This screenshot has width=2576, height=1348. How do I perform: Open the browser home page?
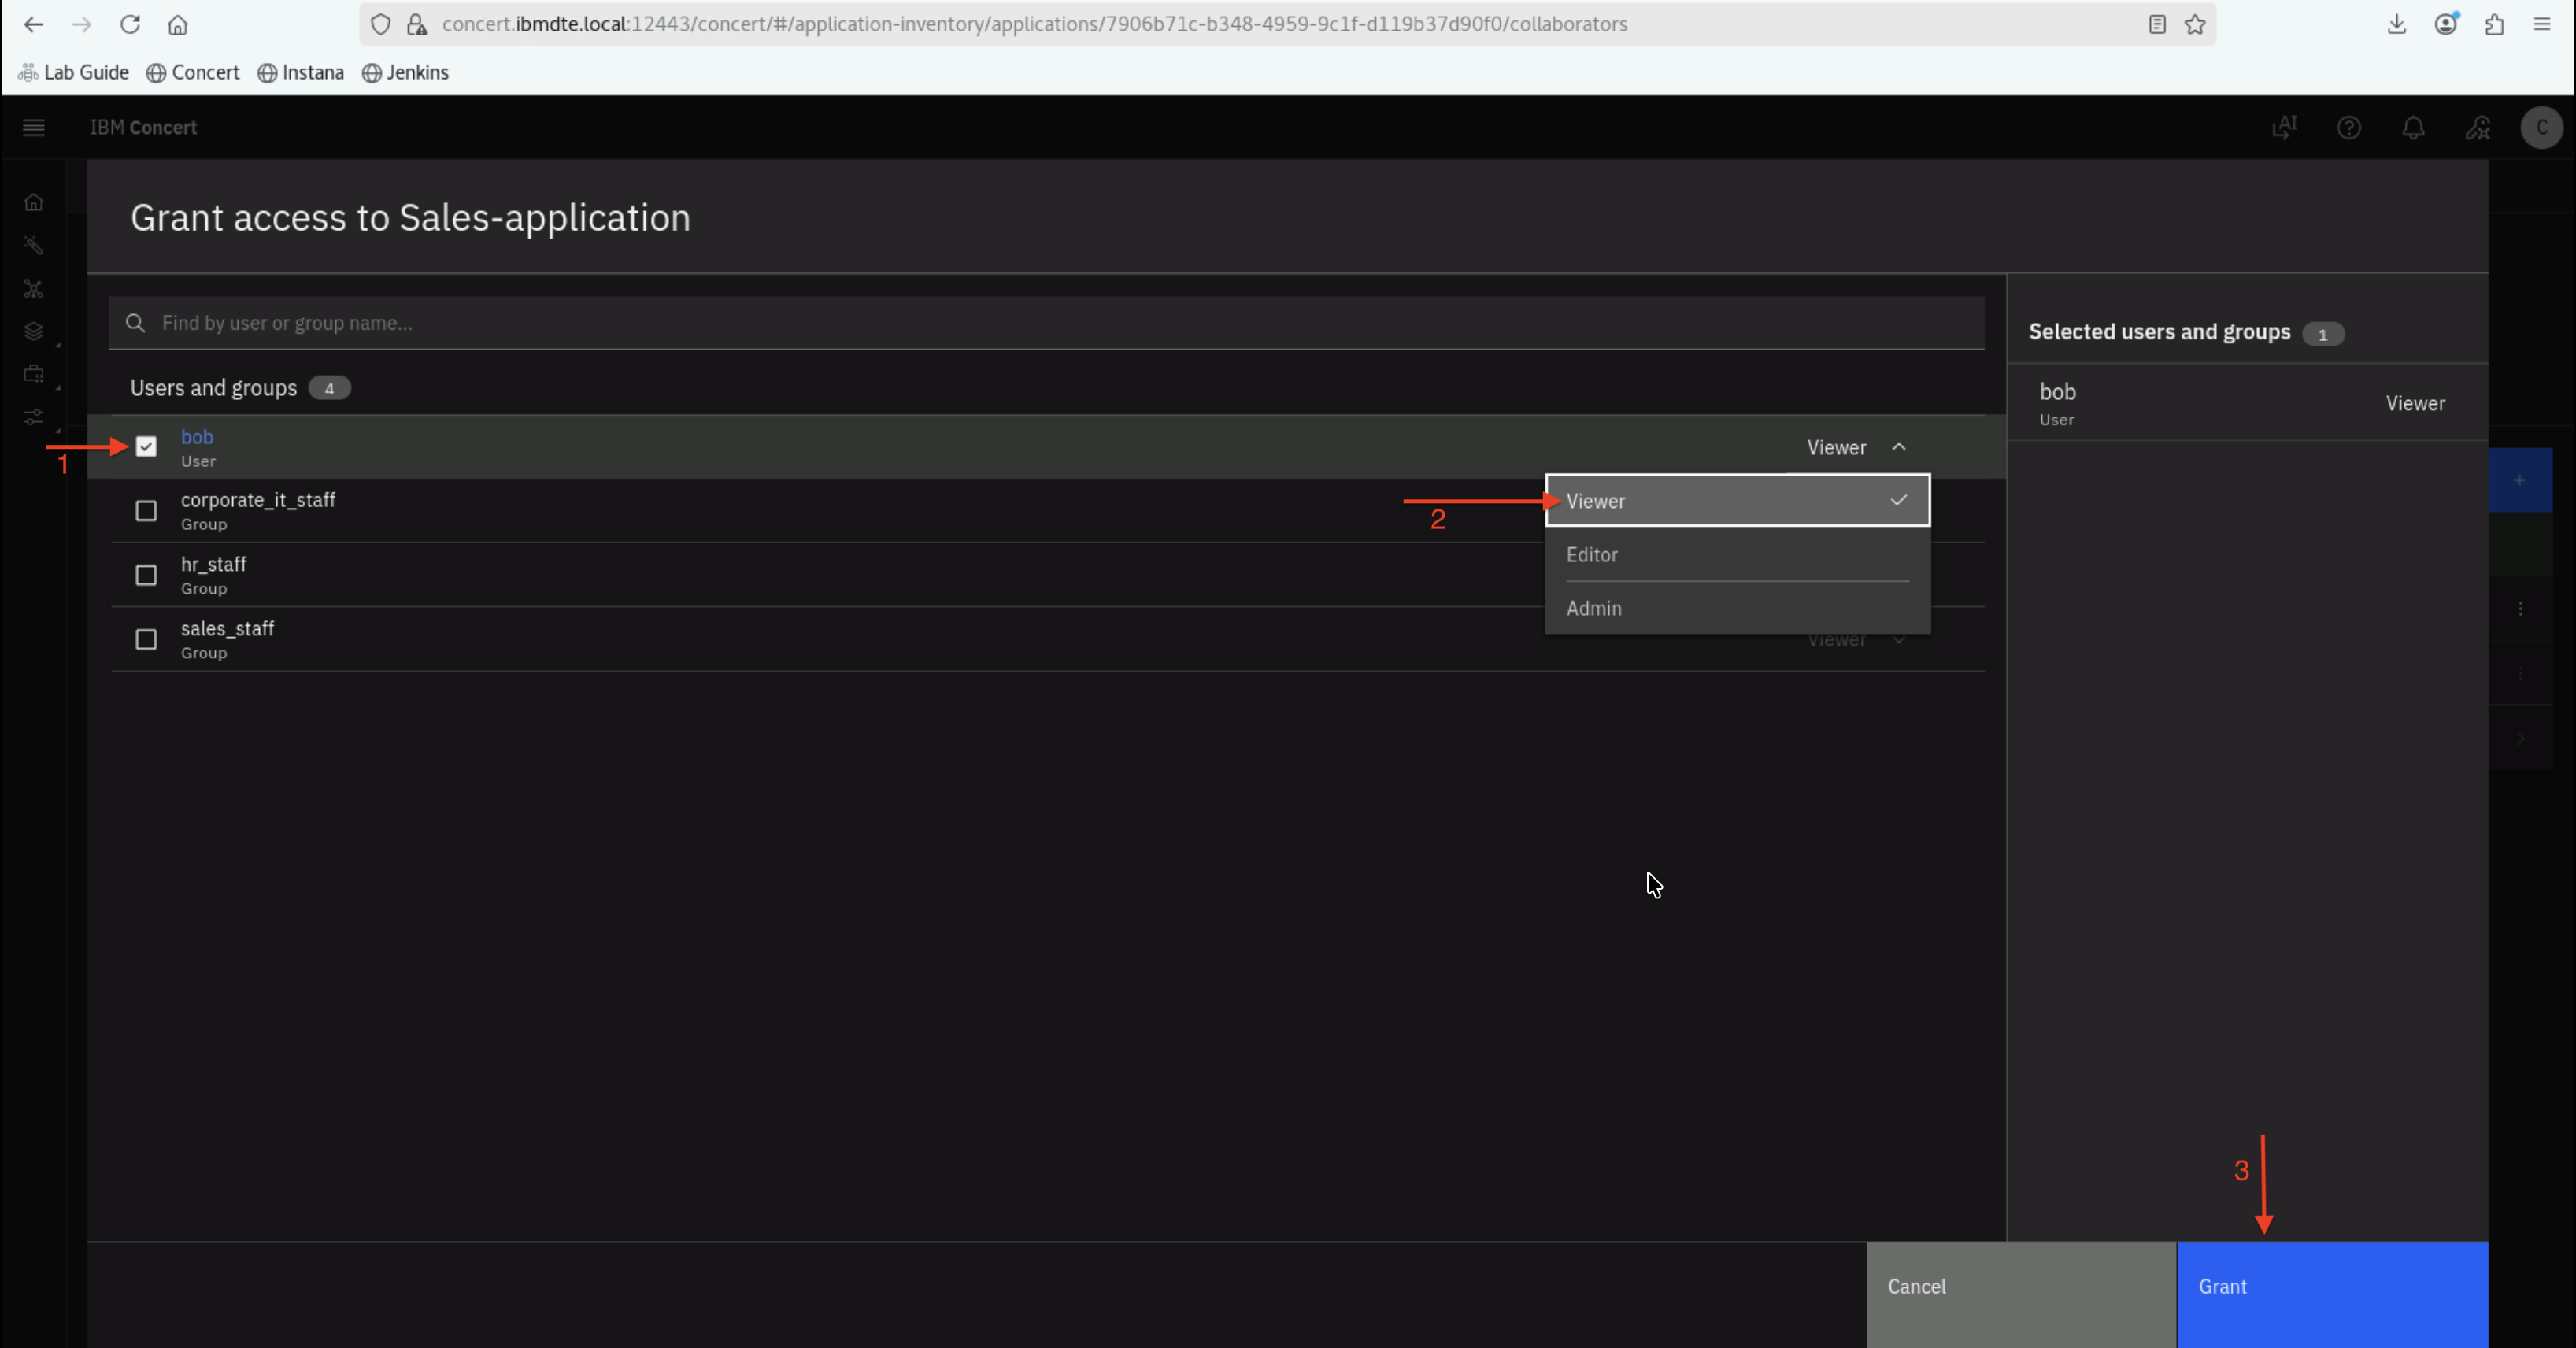[x=178, y=24]
